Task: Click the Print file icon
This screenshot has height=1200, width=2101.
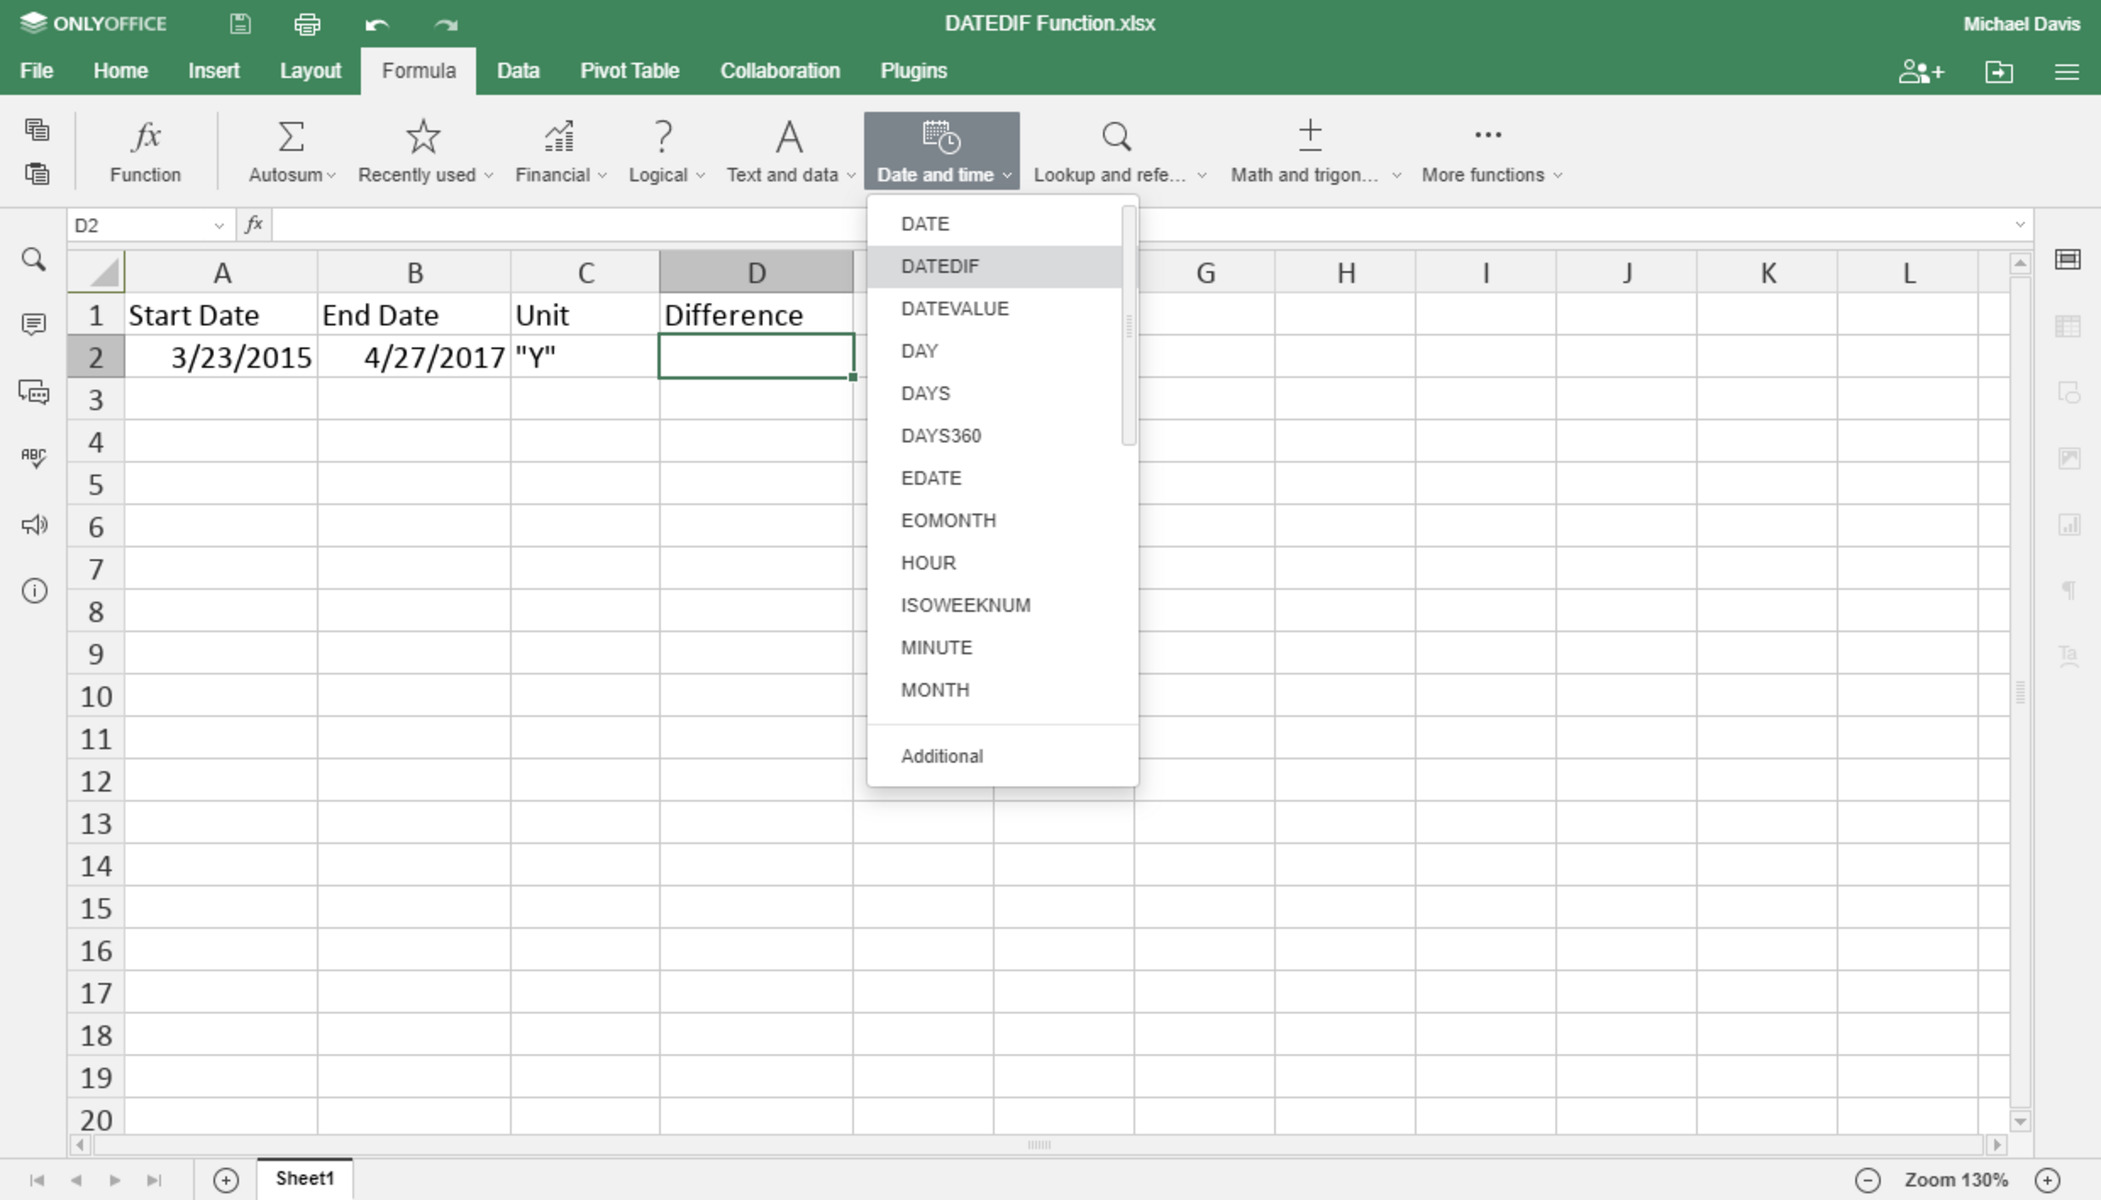Action: tap(307, 23)
